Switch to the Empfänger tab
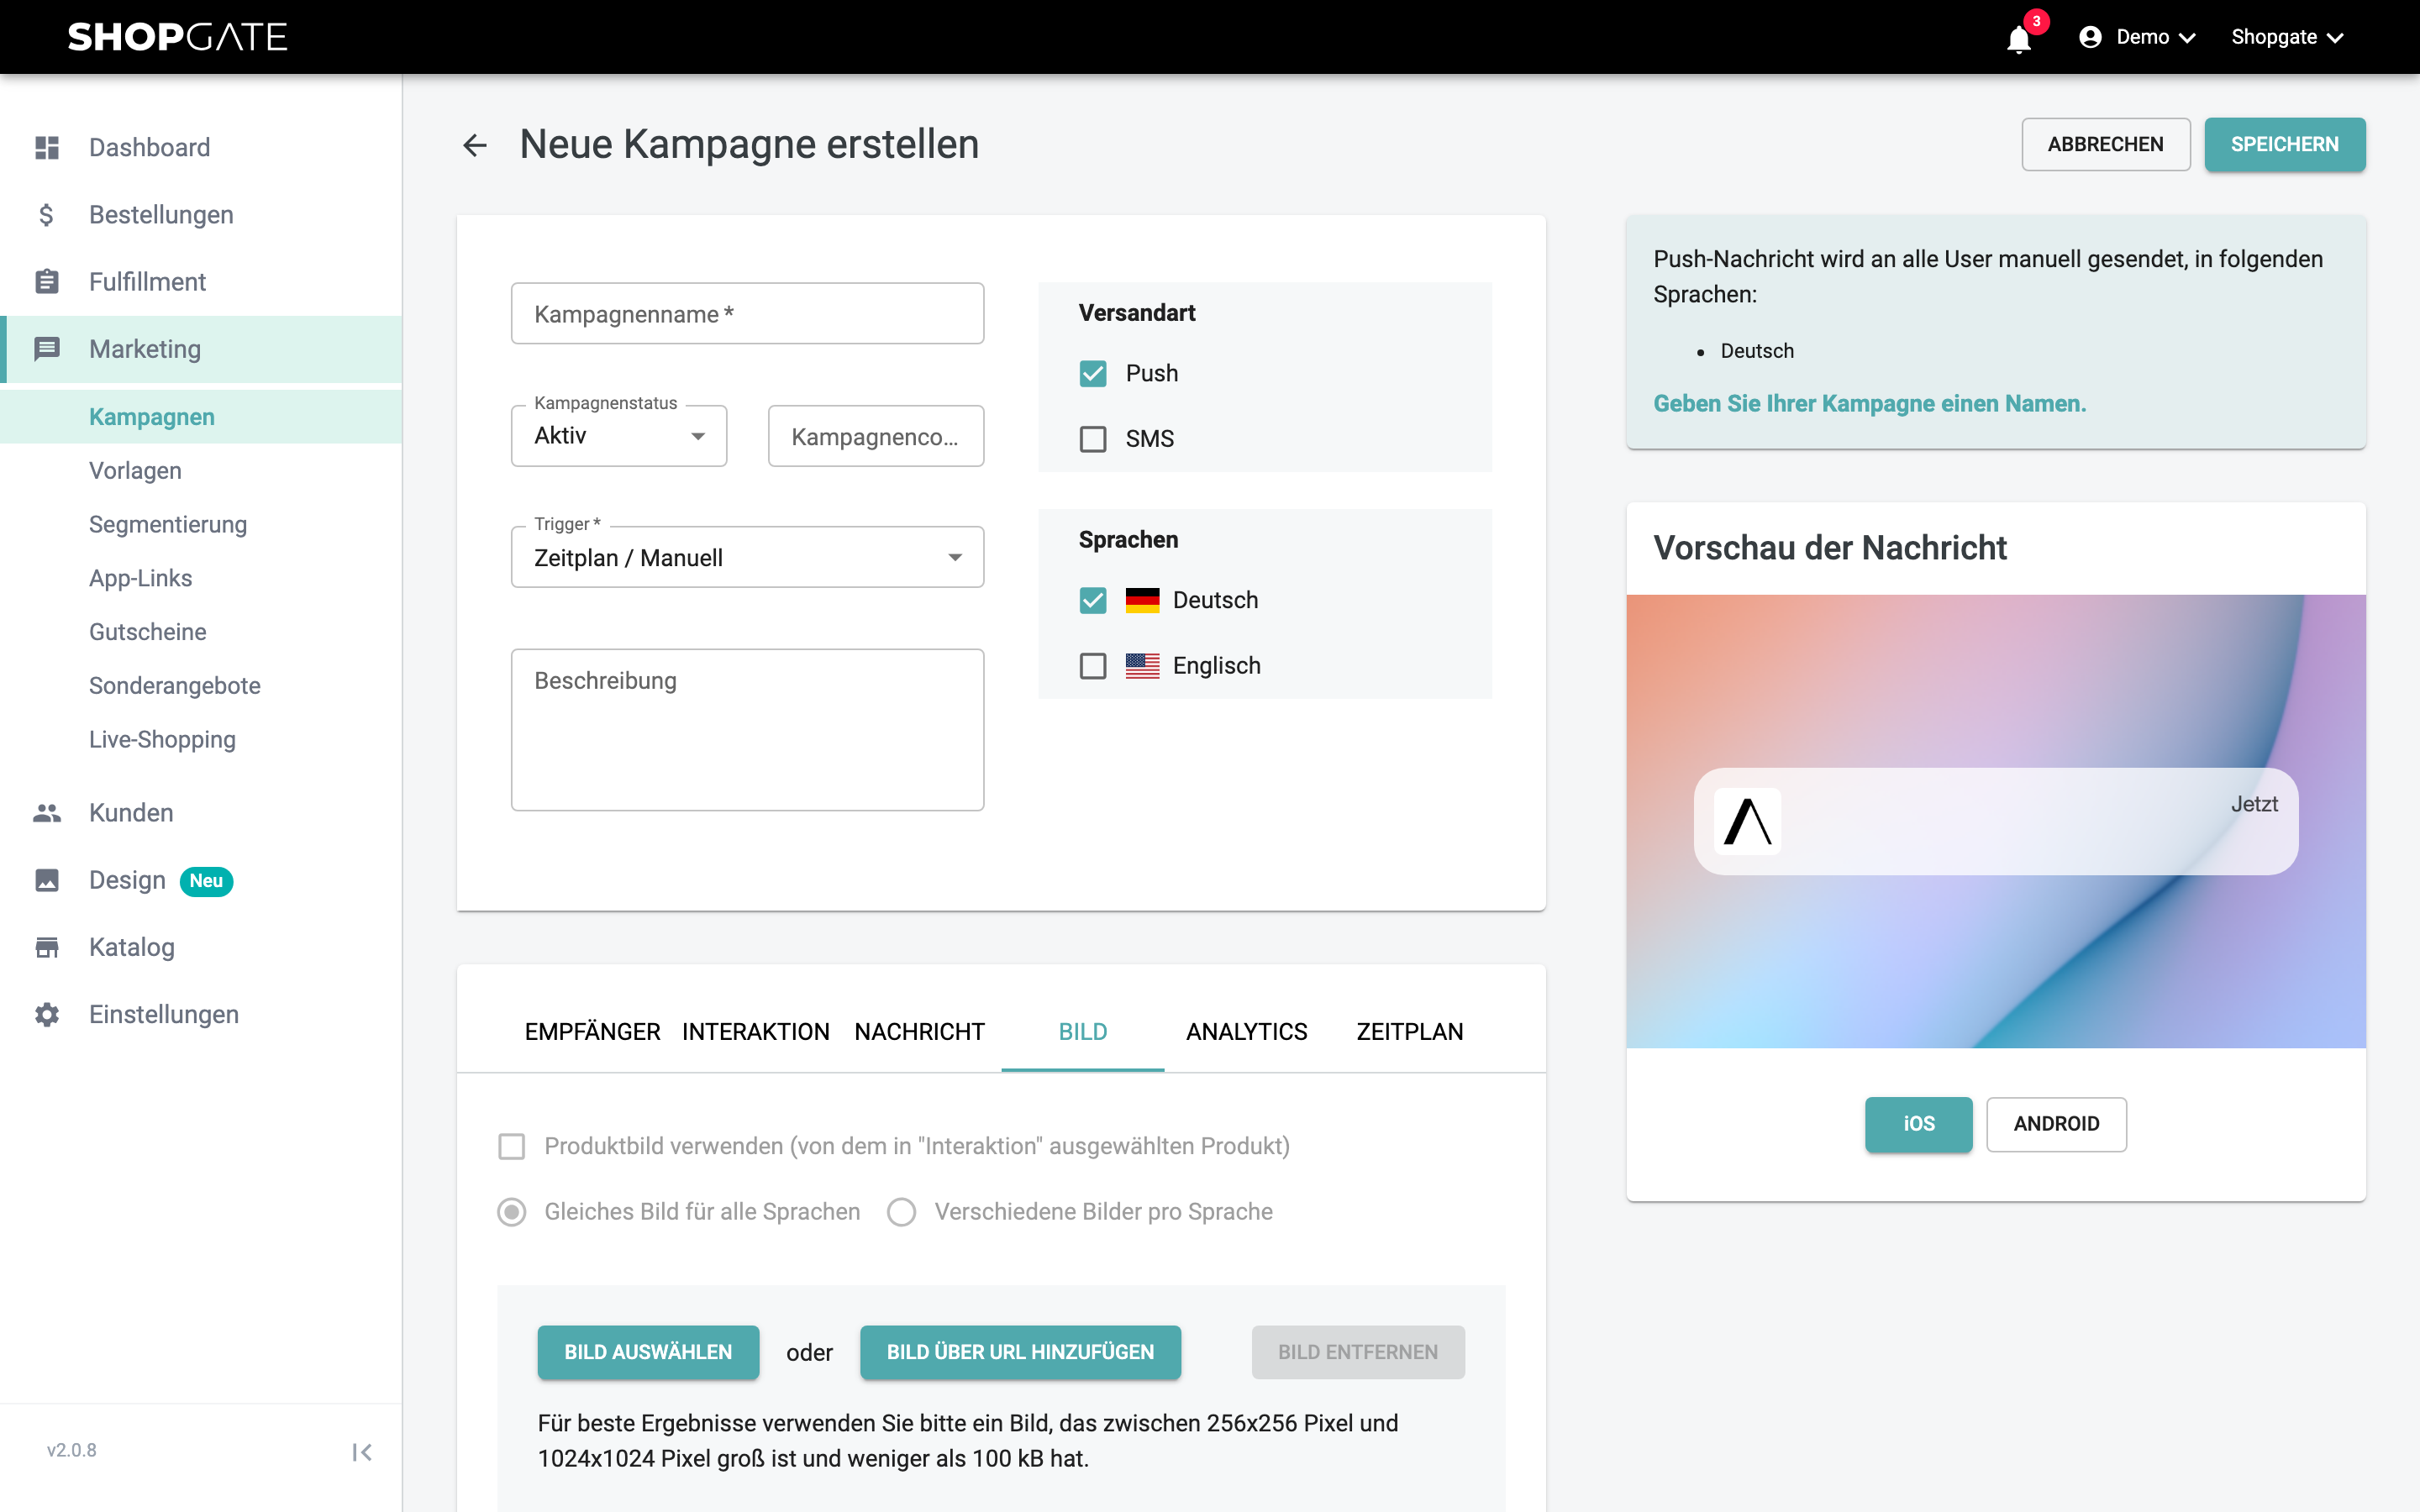Screen dimensions: 2420x1512 point(592,1032)
